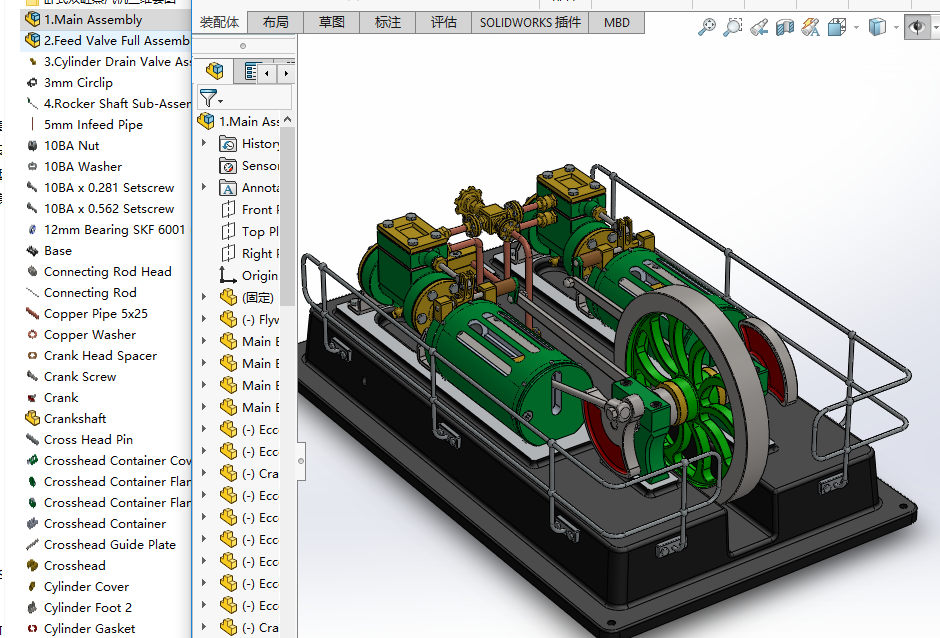Click the Dynamic Annotation Views icon
This screenshot has height=638, width=940.
point(810,28)
